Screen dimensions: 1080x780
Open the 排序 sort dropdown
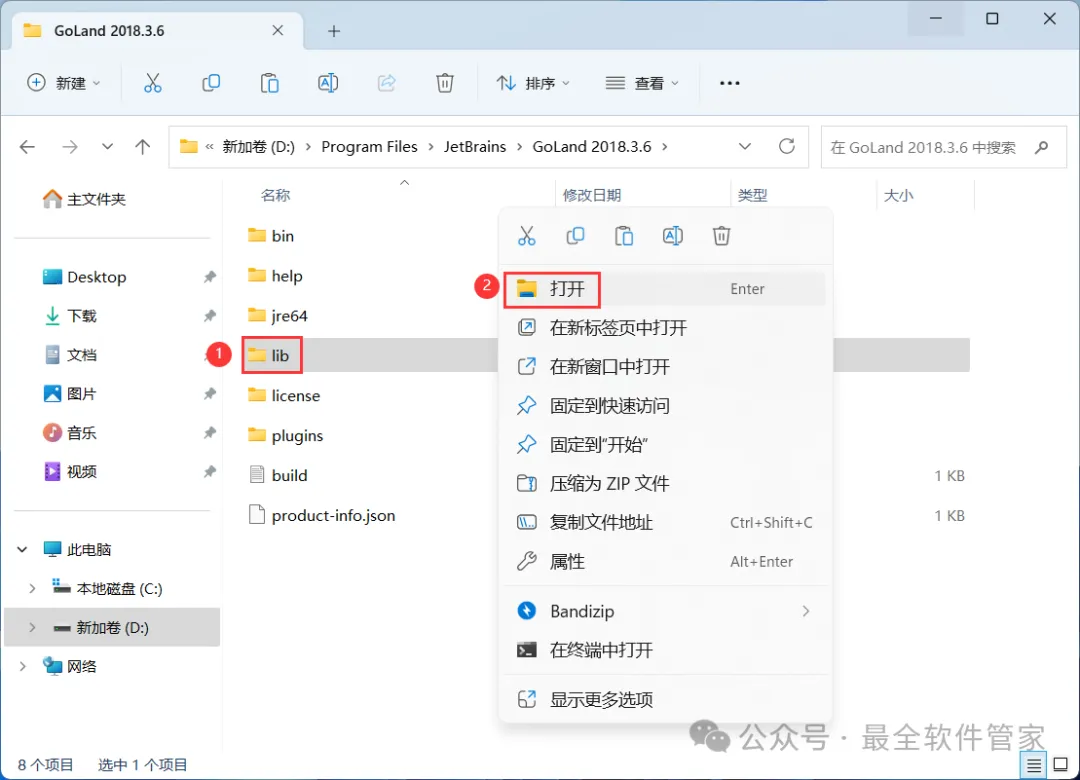[533, 83]
